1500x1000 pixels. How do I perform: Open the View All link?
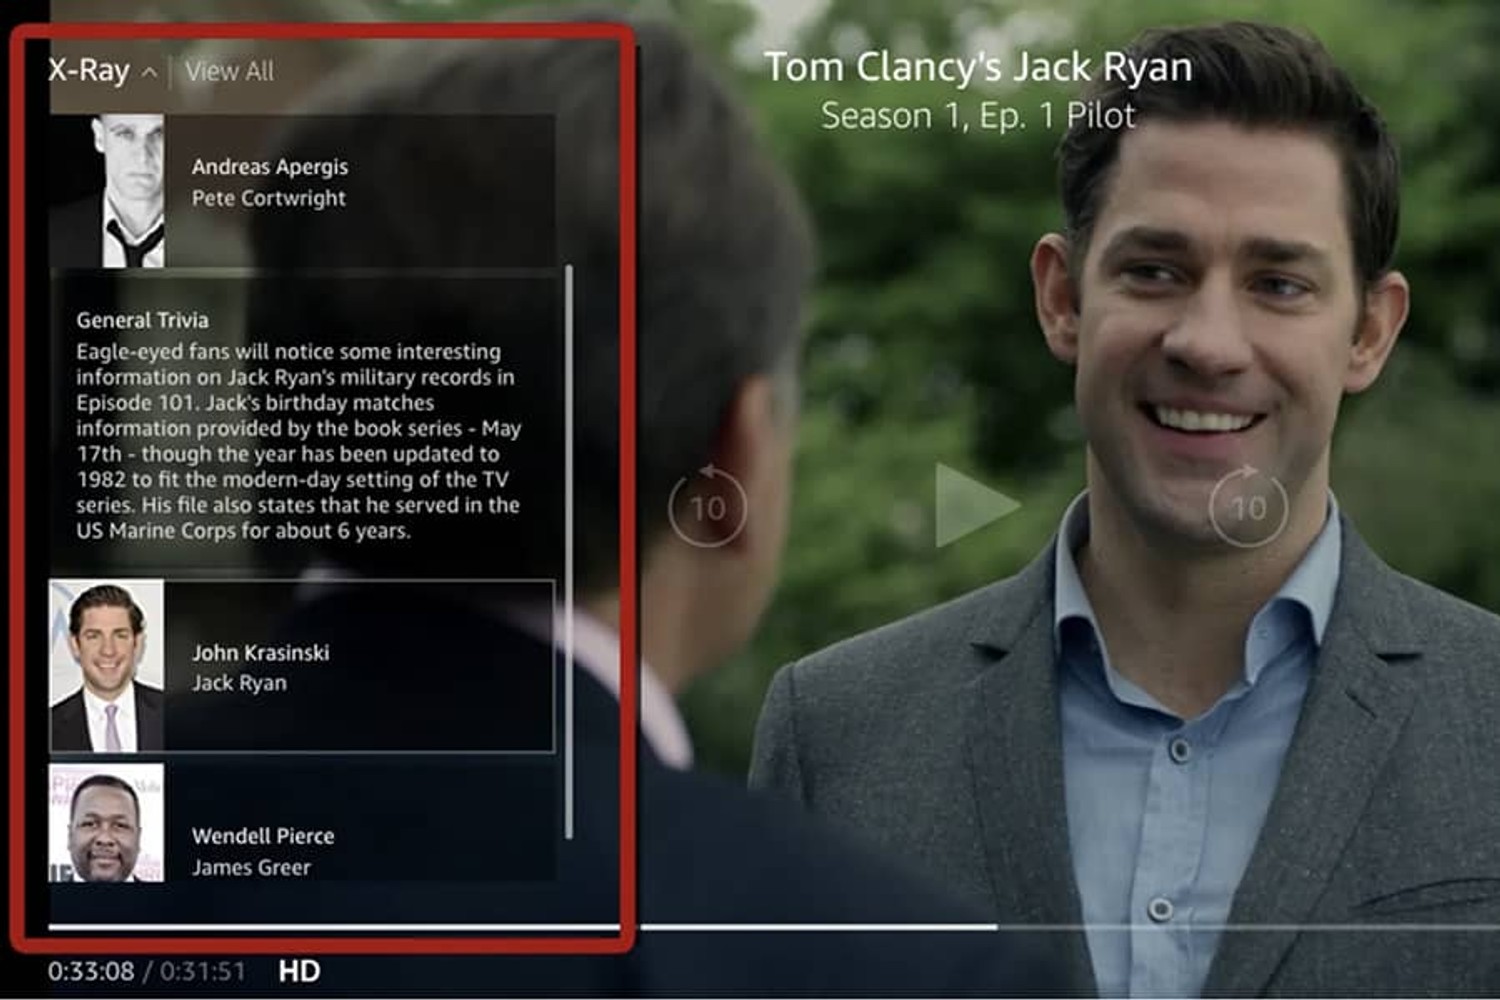[x=229, y=72]
